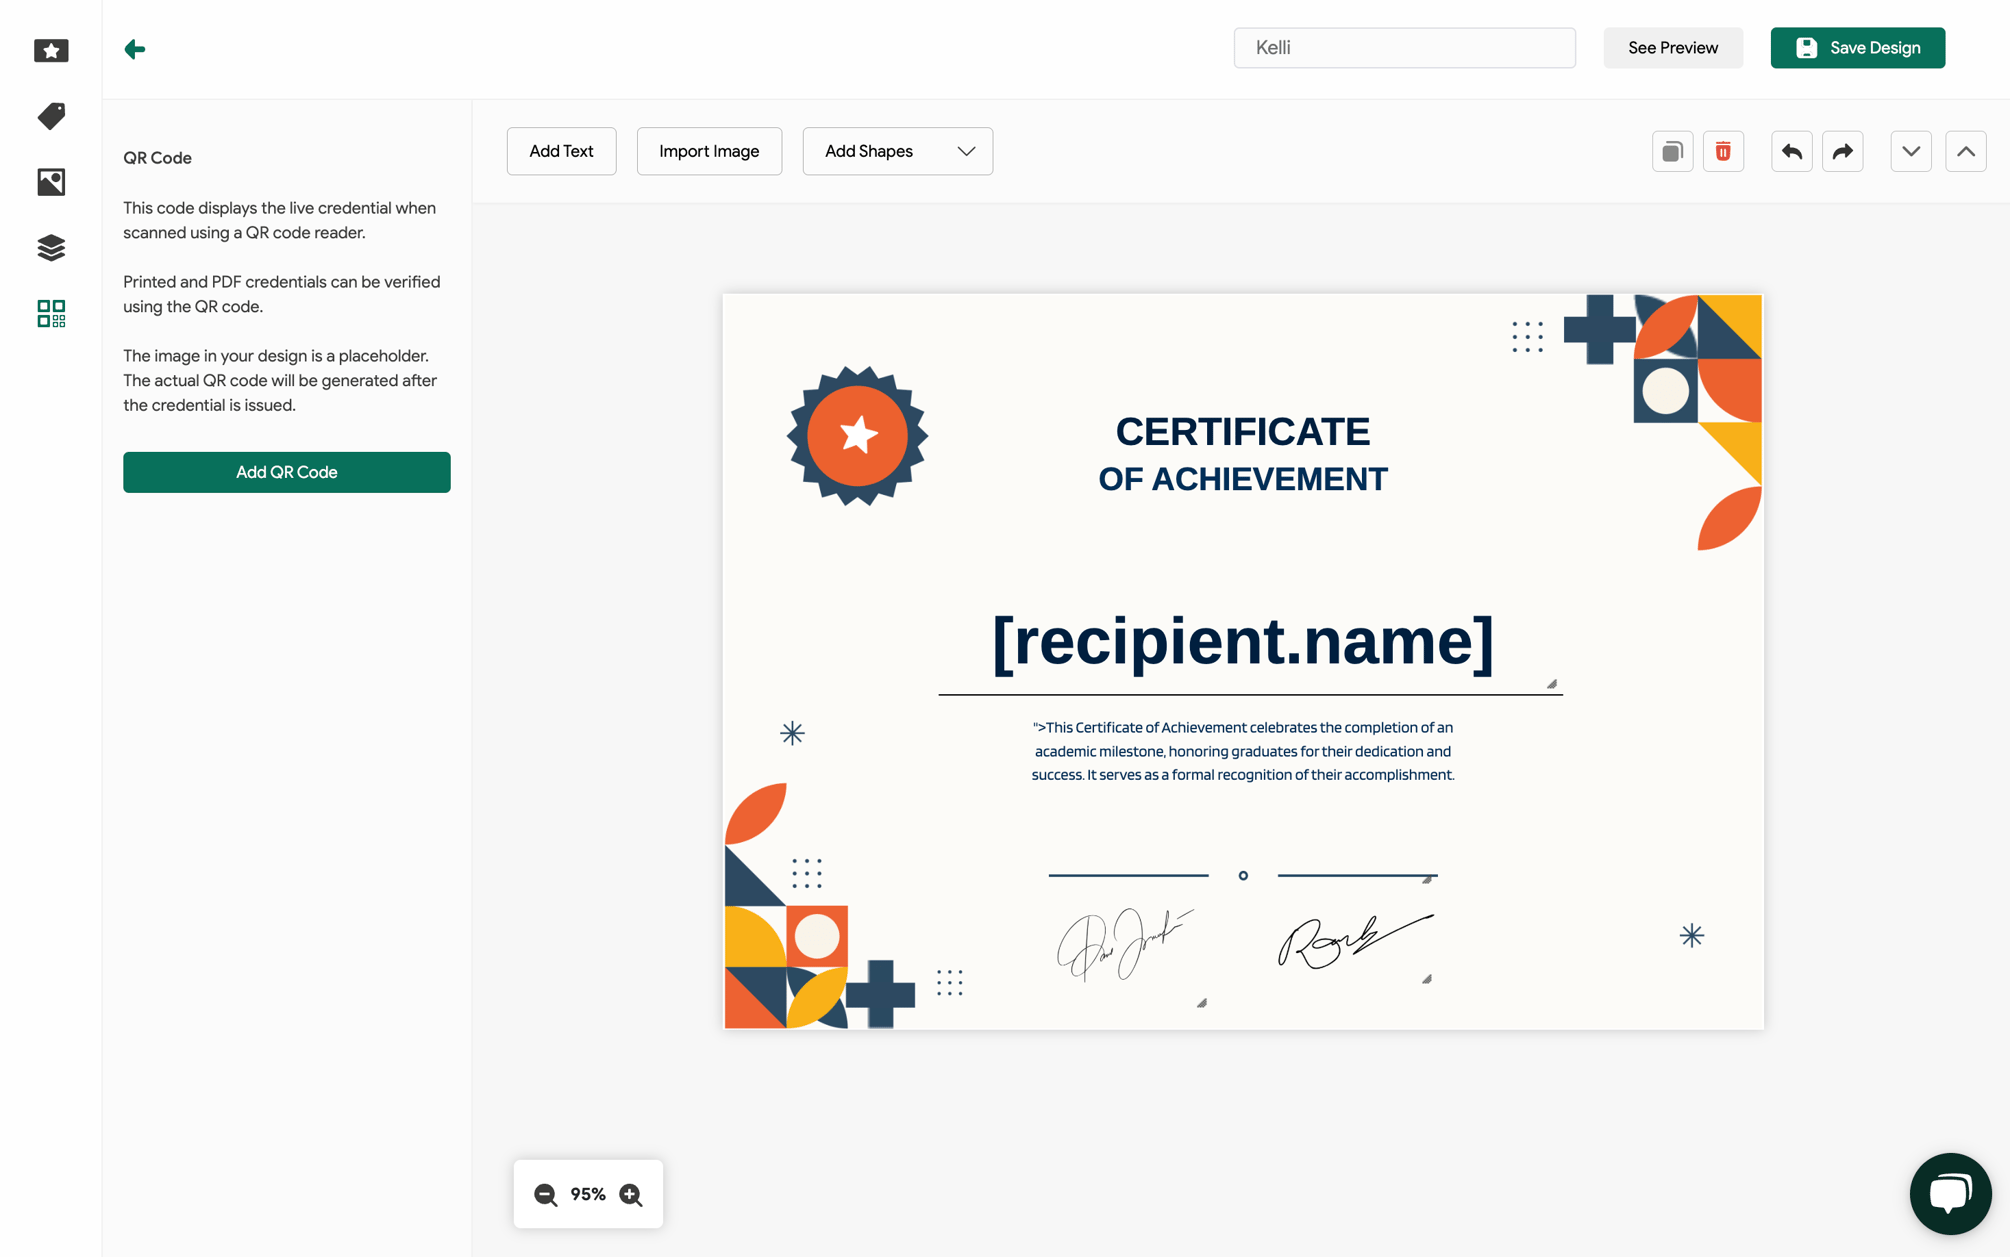Bring the element forward with up chevron
This screenshot has height=1257, width=2010.
1965,151
